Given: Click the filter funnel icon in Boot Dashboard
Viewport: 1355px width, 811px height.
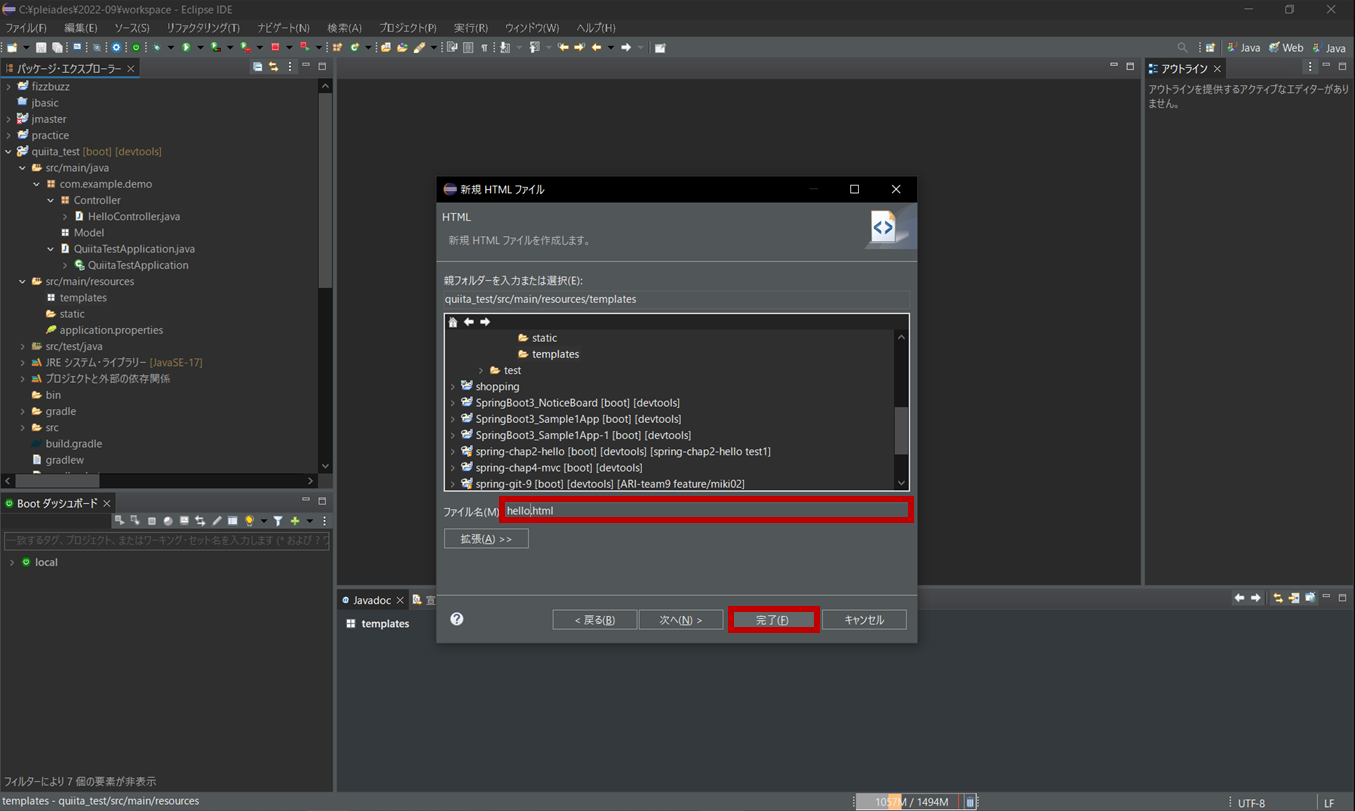Looking at the screenshot, I should click(x=278, y=521).
